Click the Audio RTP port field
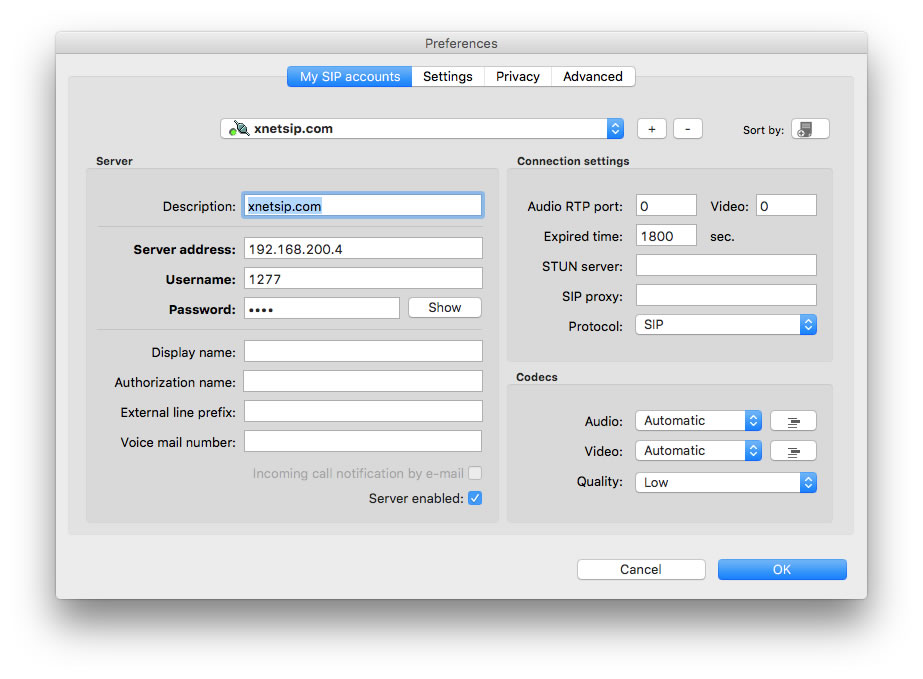The width and height of the screenshot is (923, 679). (x=666, y=206)
